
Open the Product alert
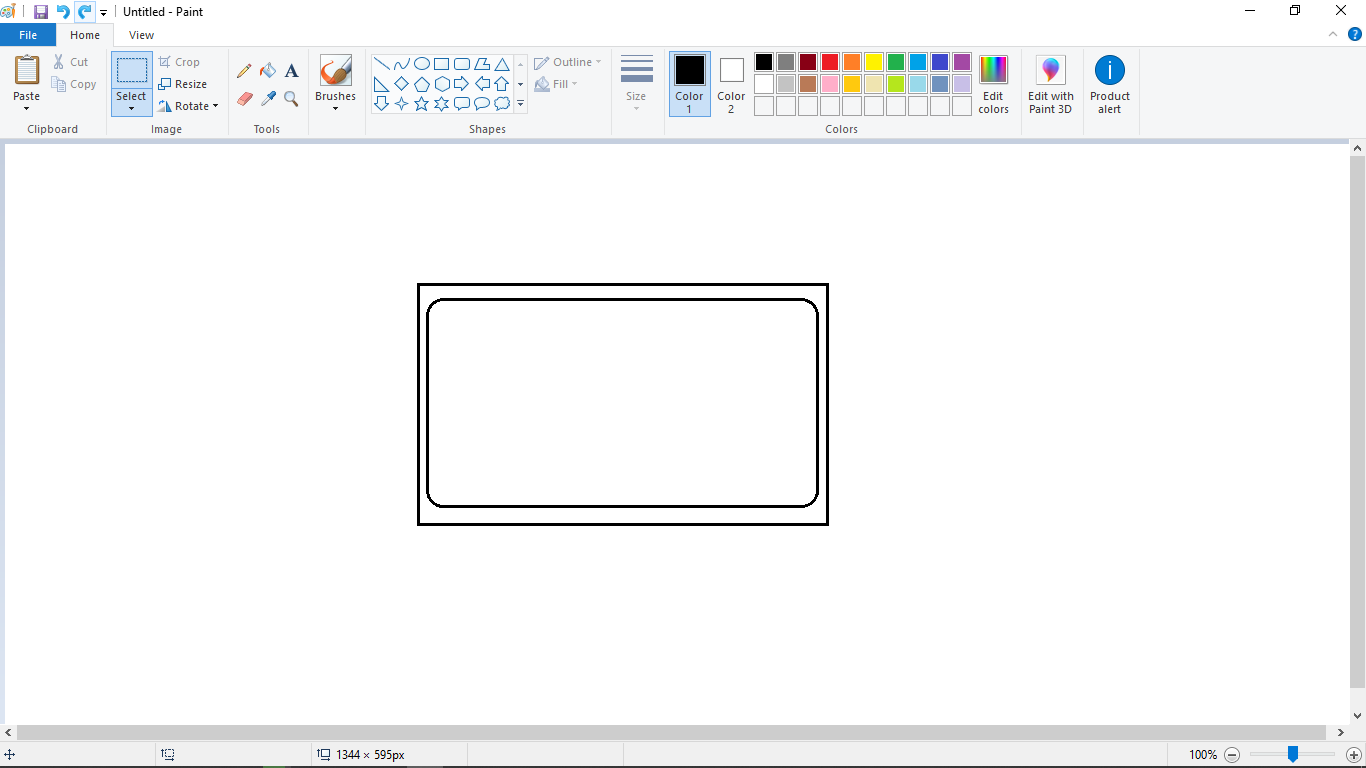tap(1110, 84)
